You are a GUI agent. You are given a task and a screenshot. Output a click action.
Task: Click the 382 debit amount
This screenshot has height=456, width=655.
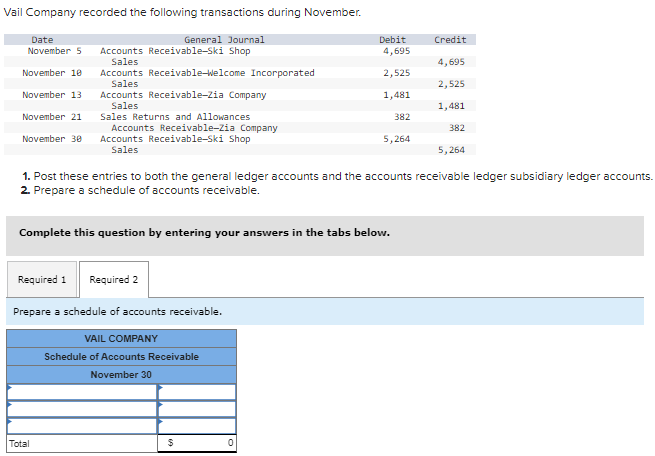(402, 117)
